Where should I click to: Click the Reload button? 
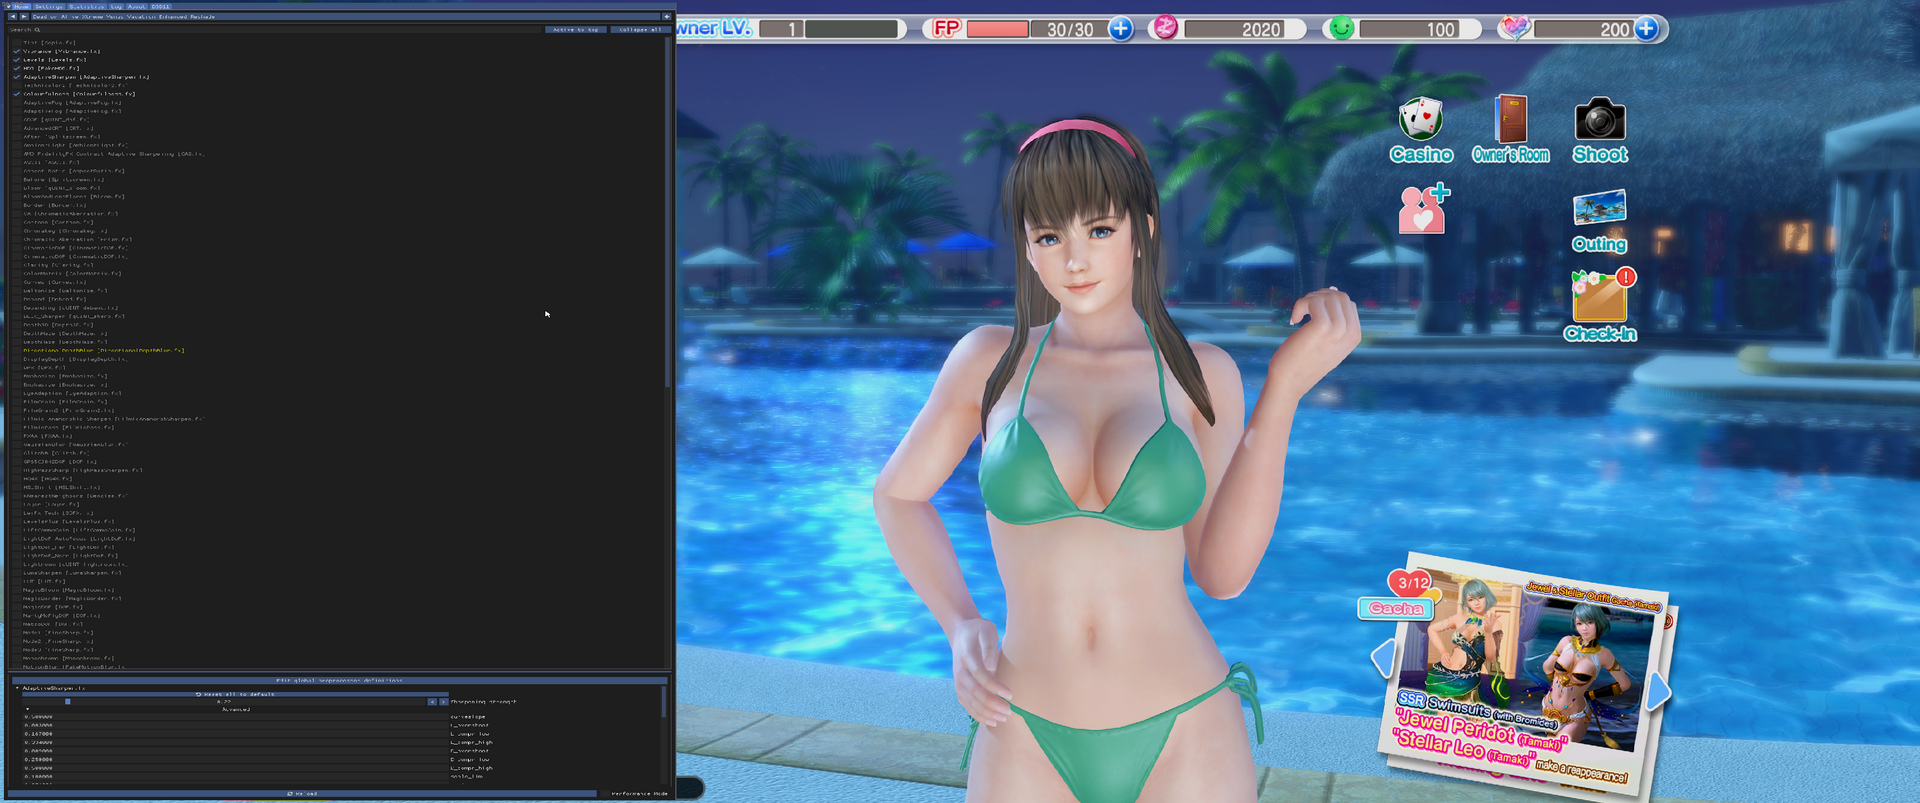[302, 794]
